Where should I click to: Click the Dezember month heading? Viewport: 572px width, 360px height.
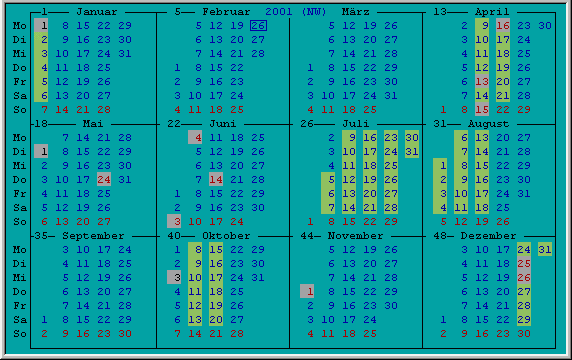click(x=488, y=236)
